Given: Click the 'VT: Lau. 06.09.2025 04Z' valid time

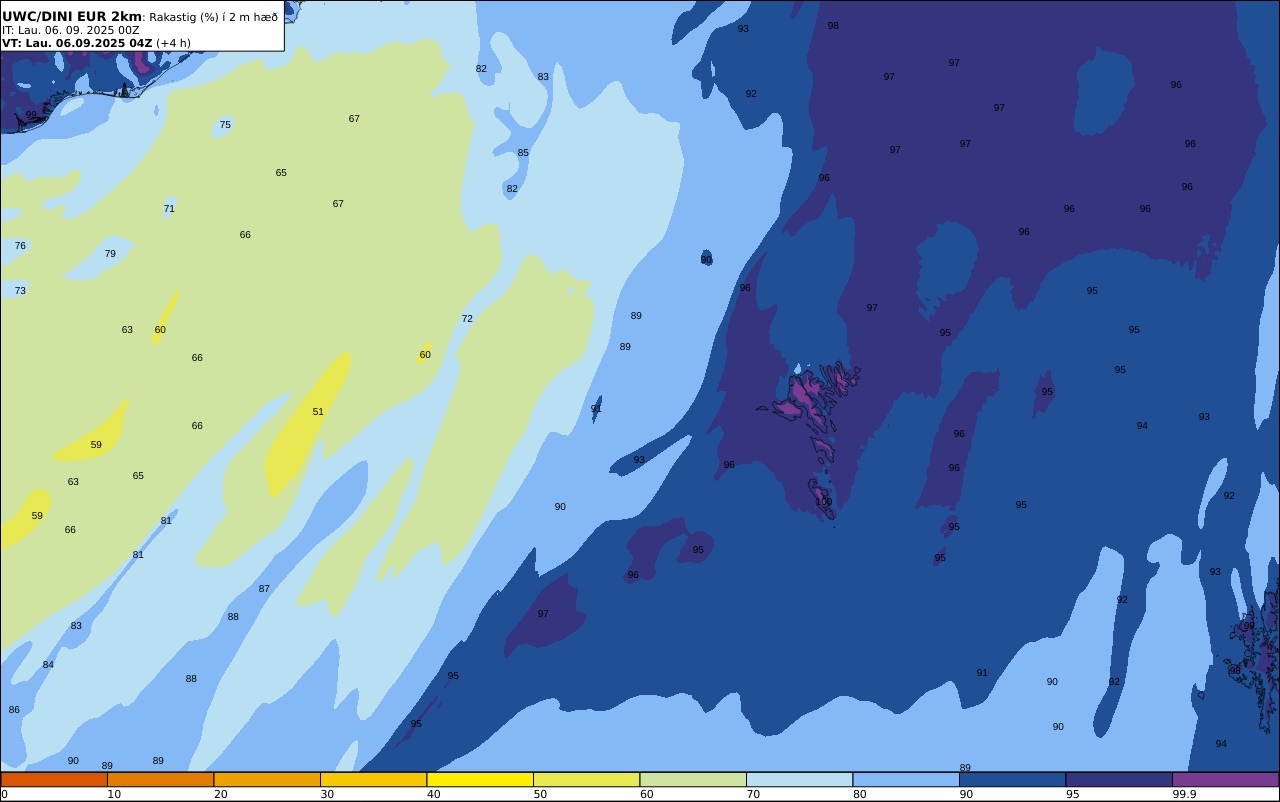Looking at the screenshot, I should click(x=77, y=43).
